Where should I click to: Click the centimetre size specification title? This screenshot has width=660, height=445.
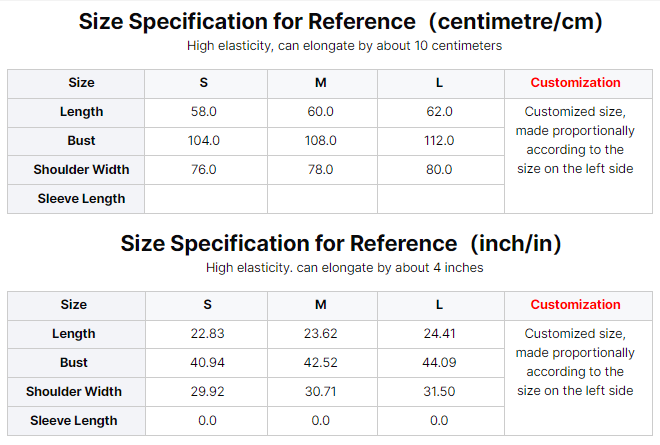(340, 22)
